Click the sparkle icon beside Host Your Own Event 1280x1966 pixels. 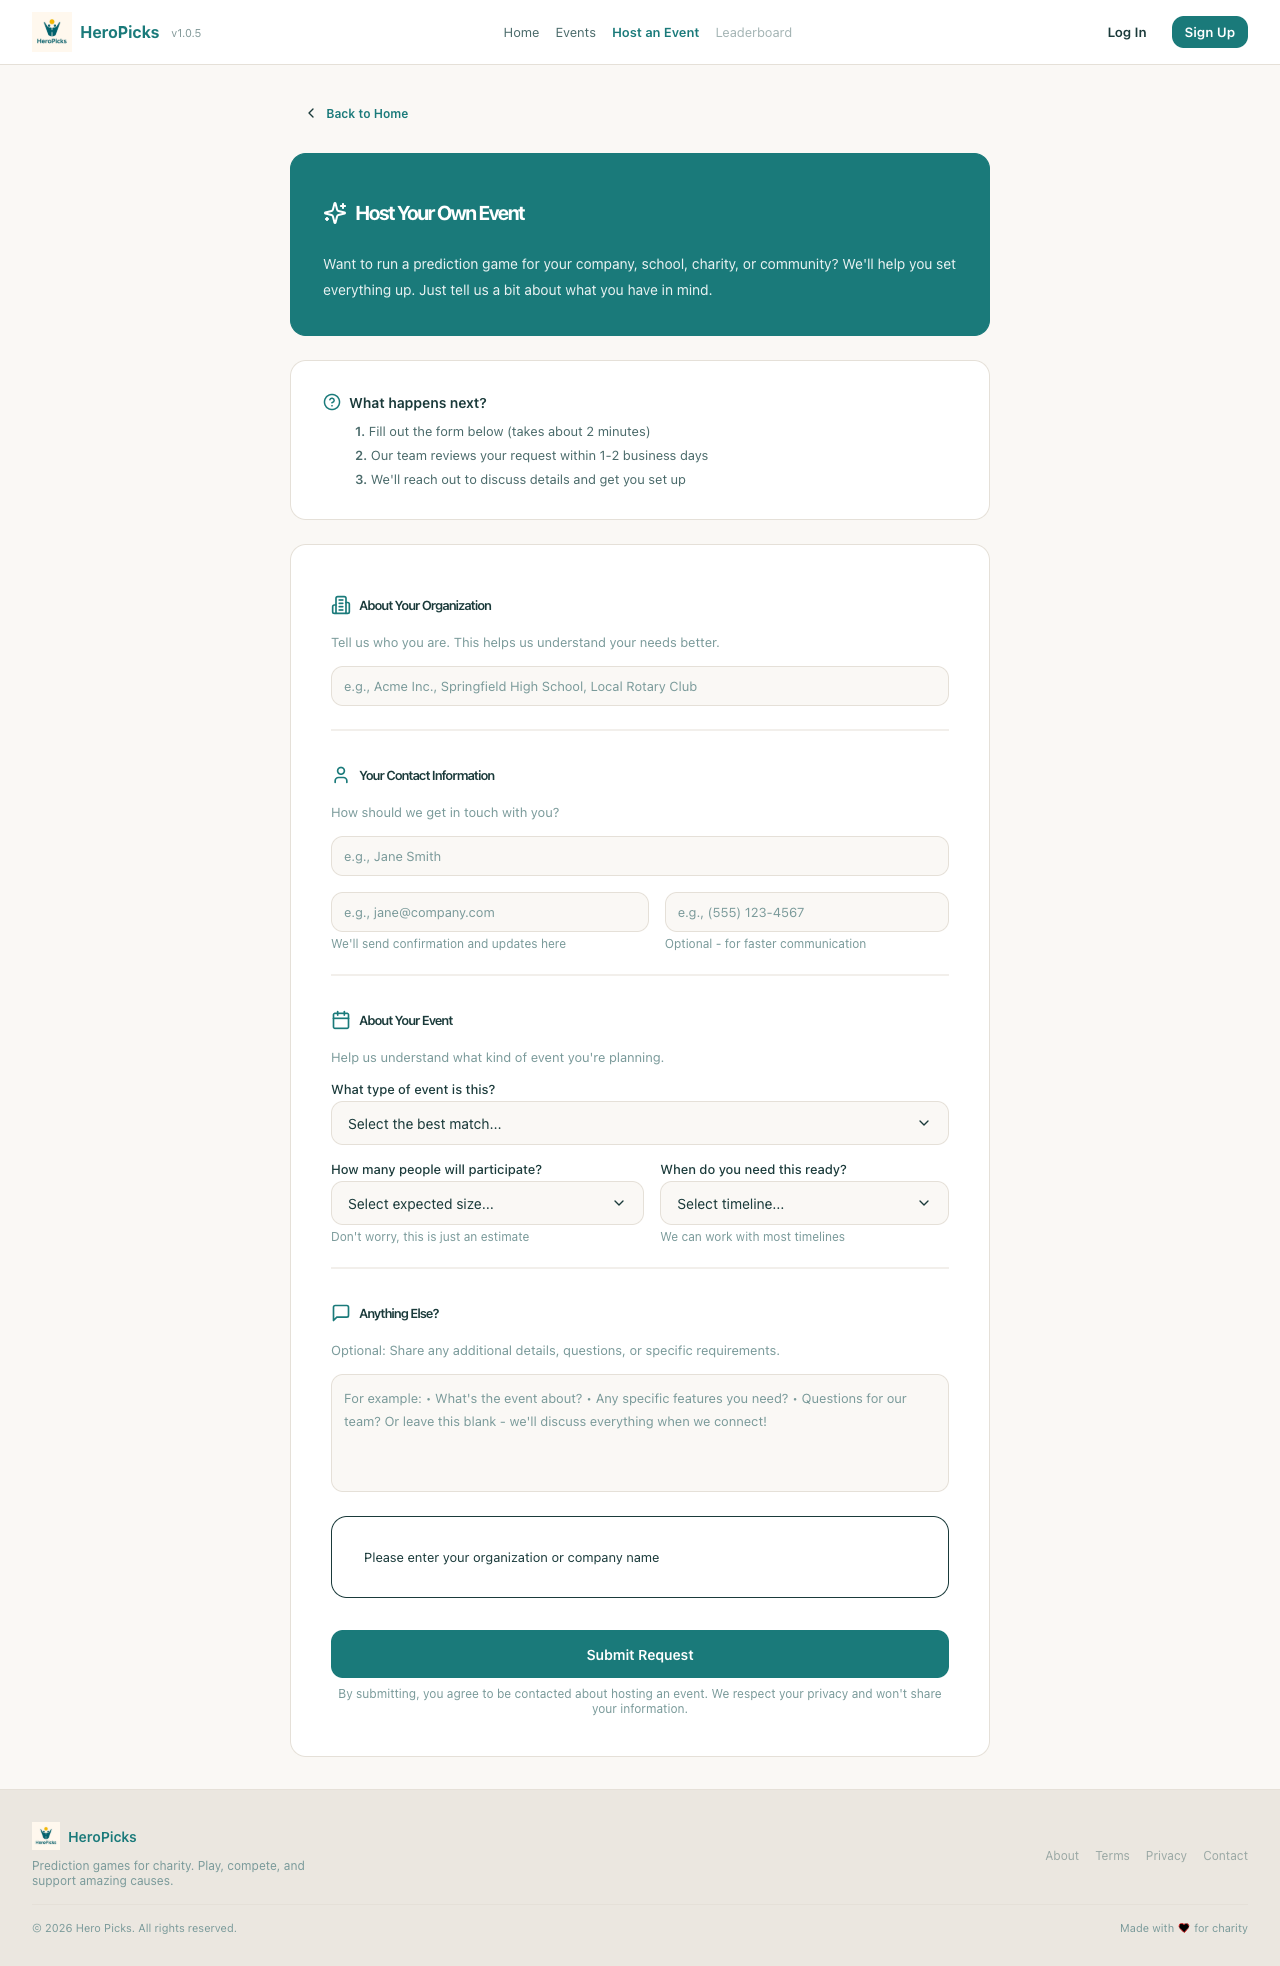coord(335,213)
